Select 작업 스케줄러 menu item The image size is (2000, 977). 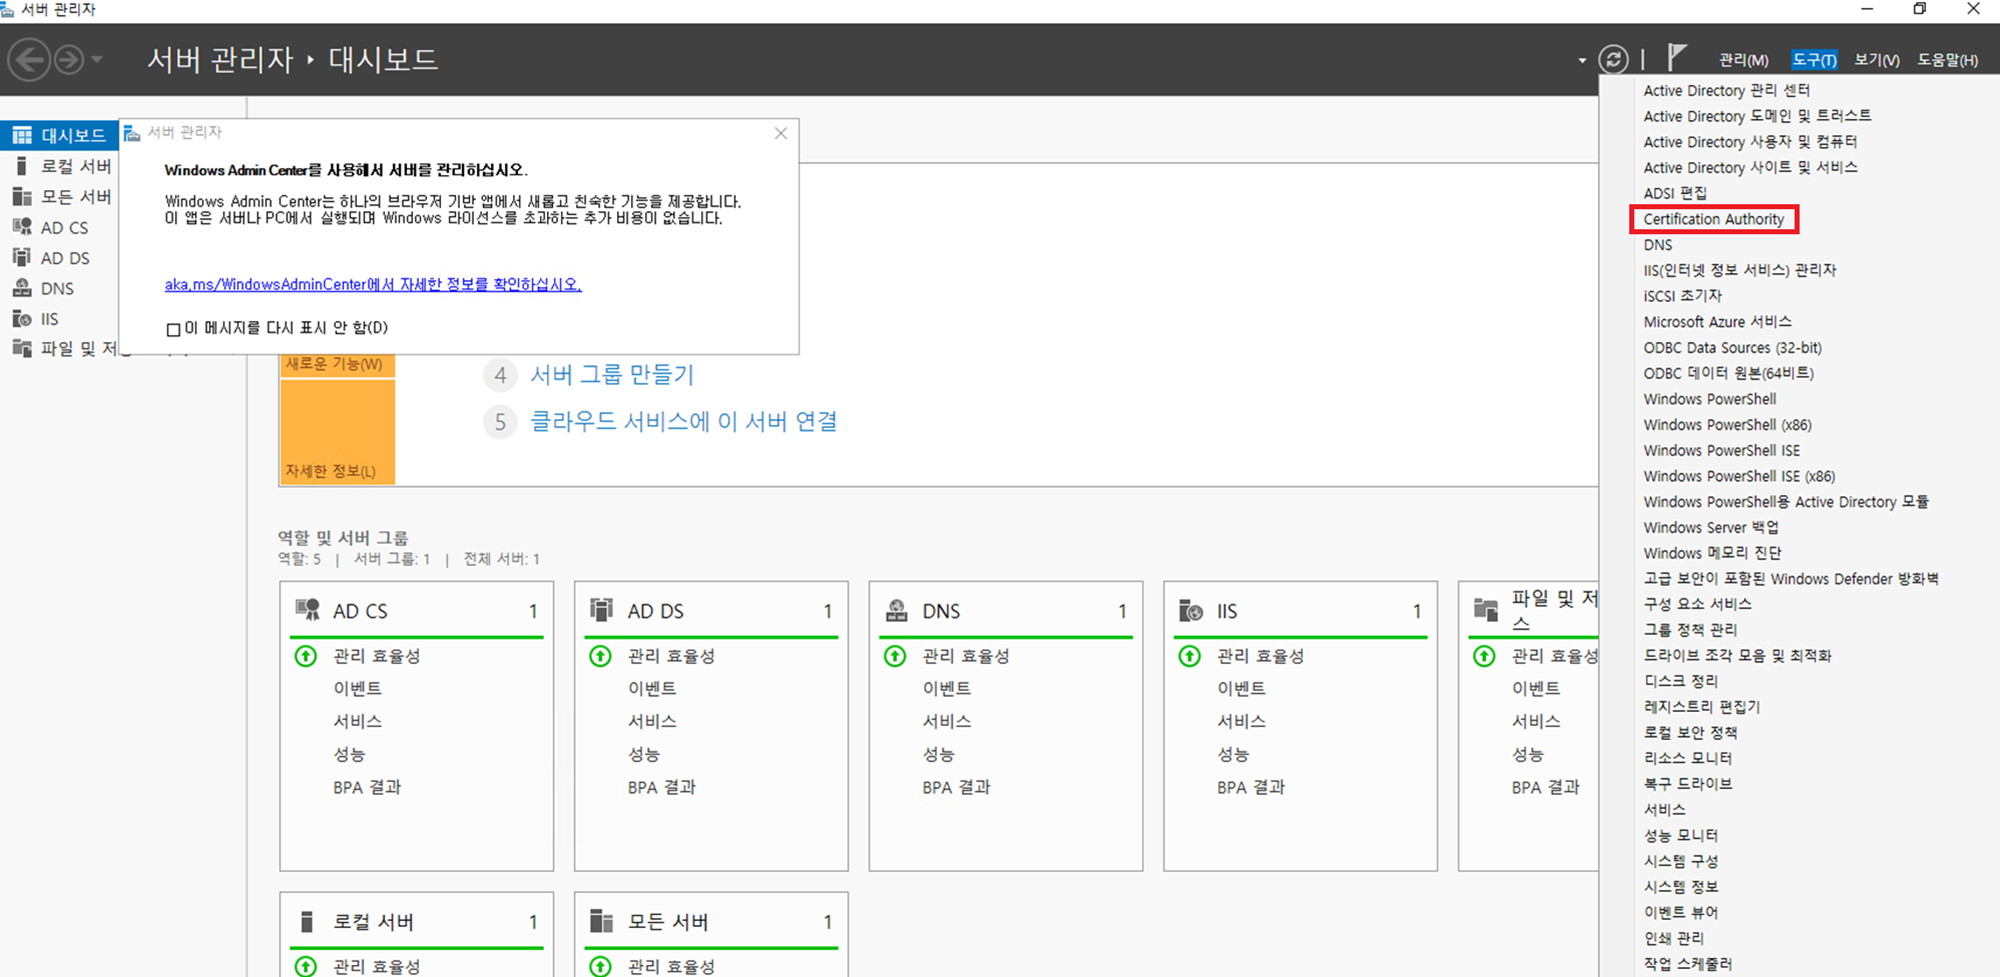tap(1688, 964)
